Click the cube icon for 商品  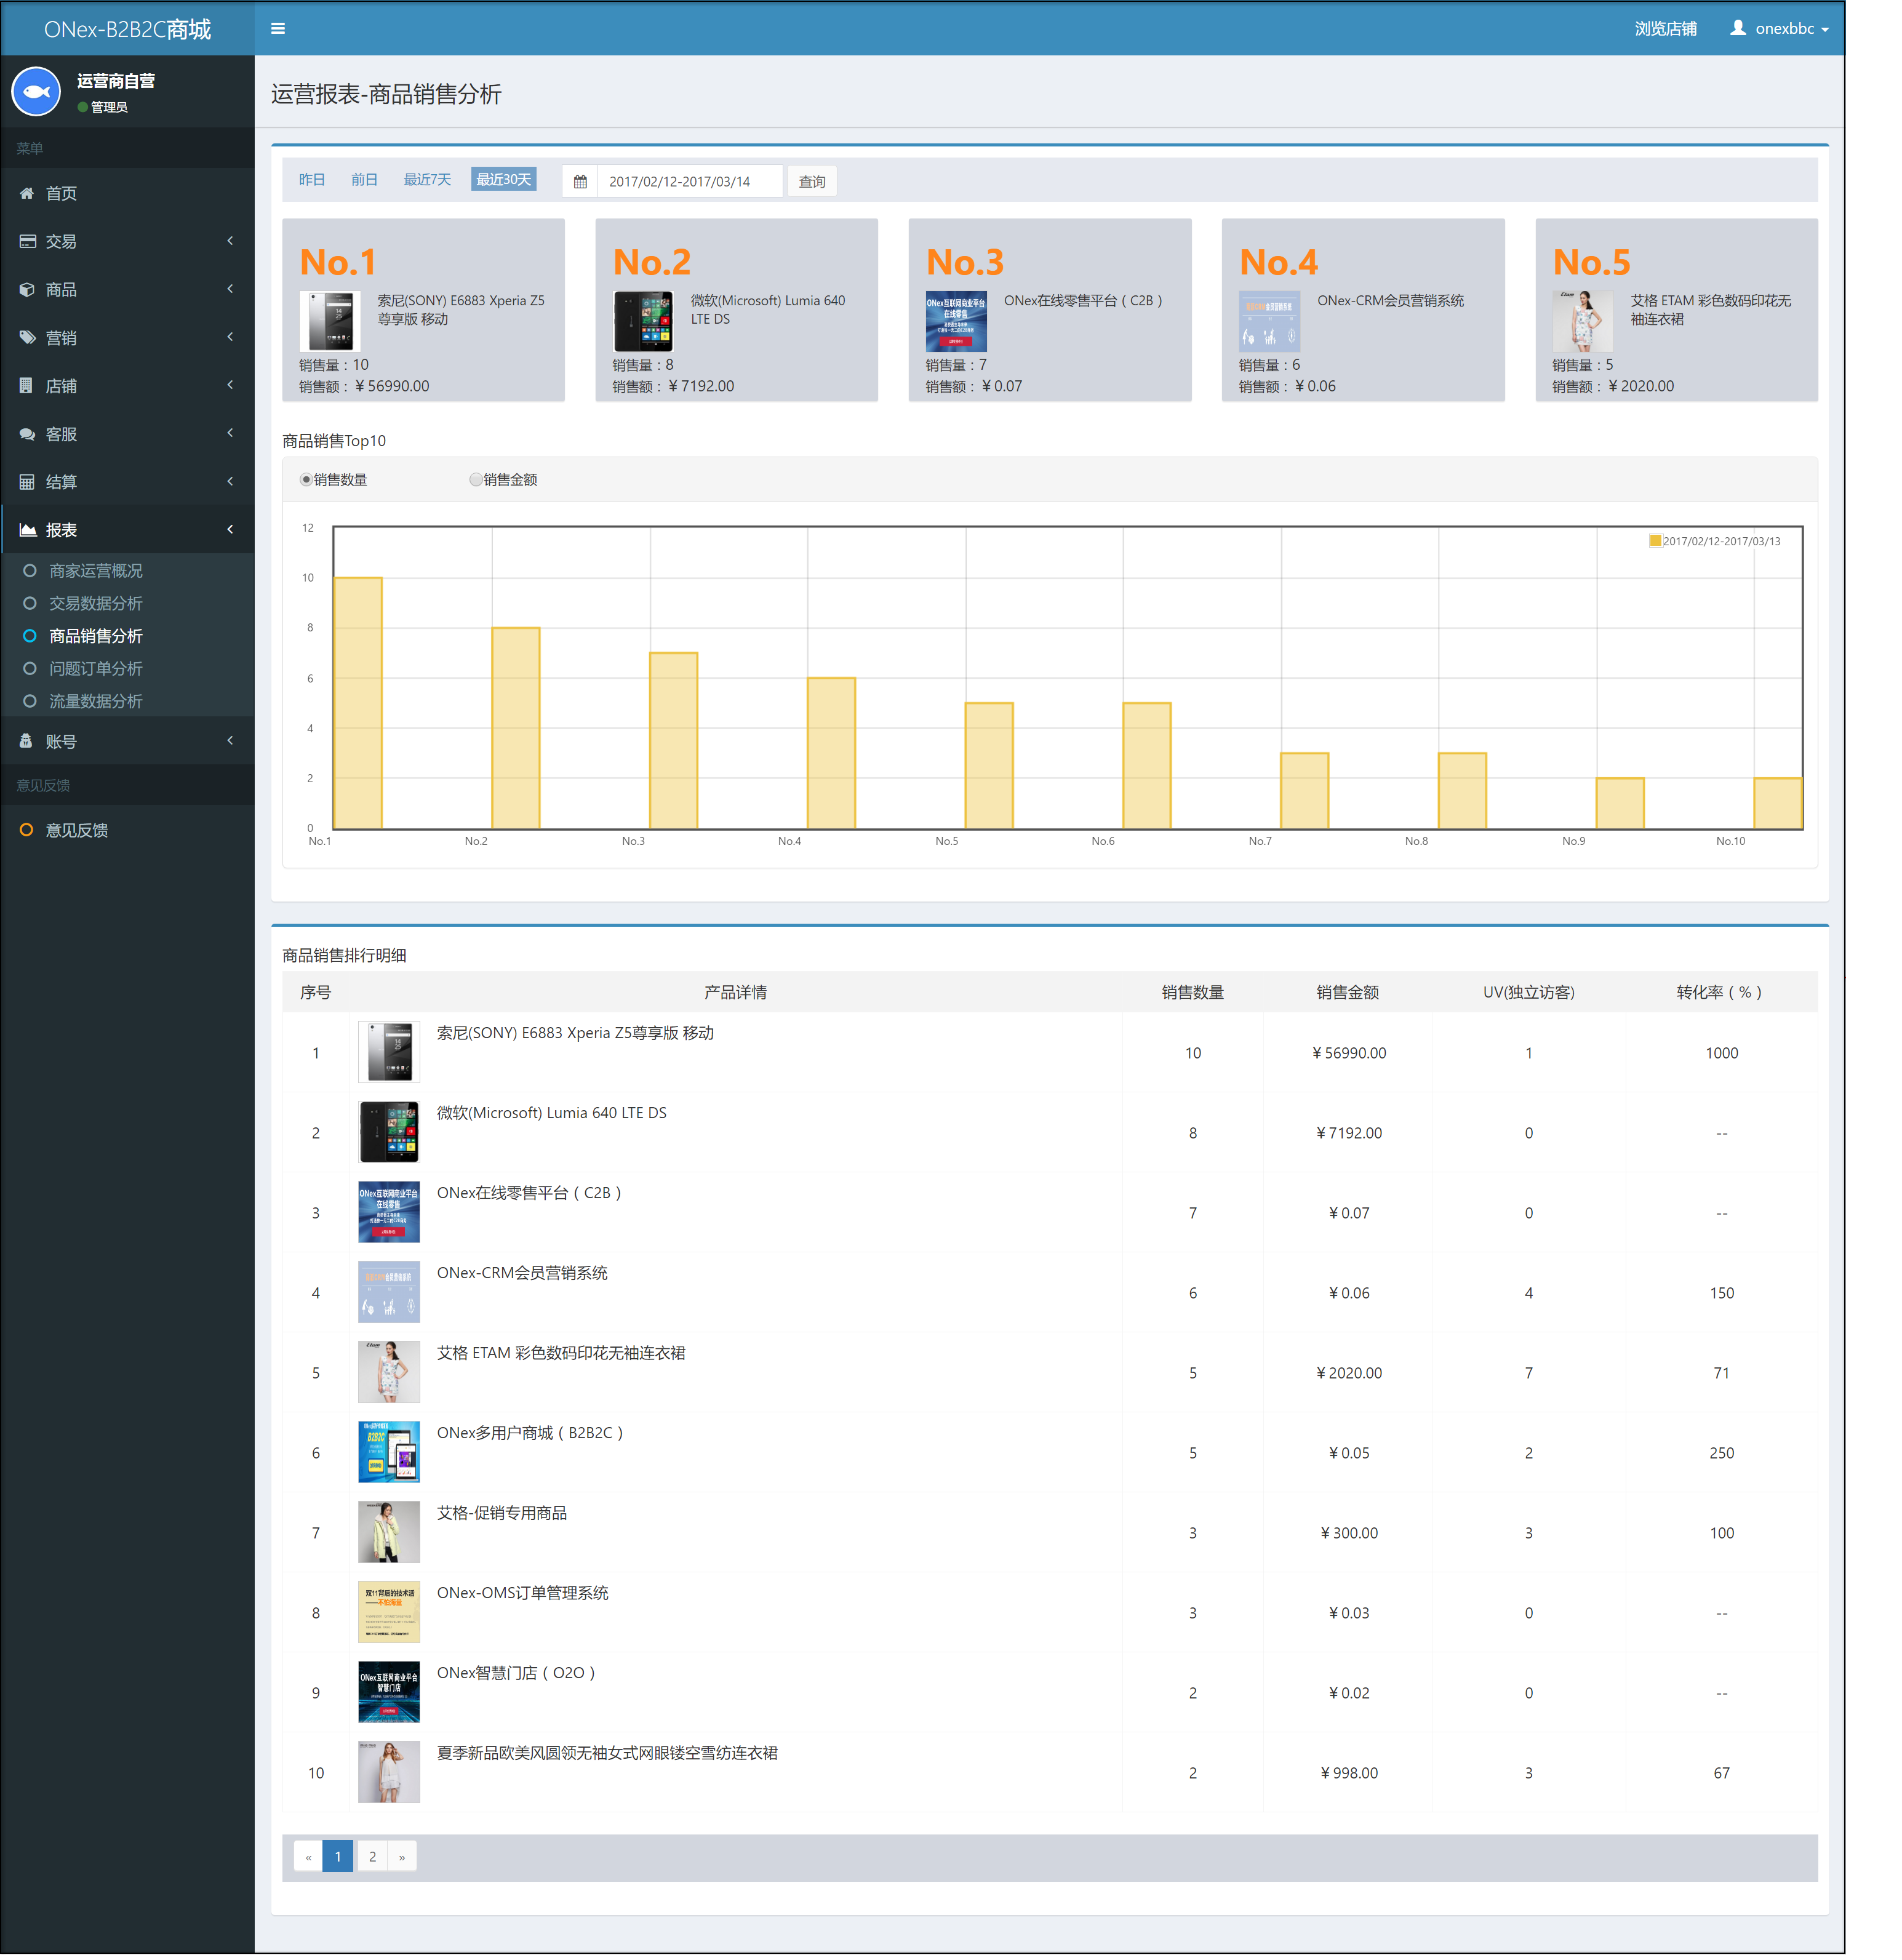(x=27, y=289)
